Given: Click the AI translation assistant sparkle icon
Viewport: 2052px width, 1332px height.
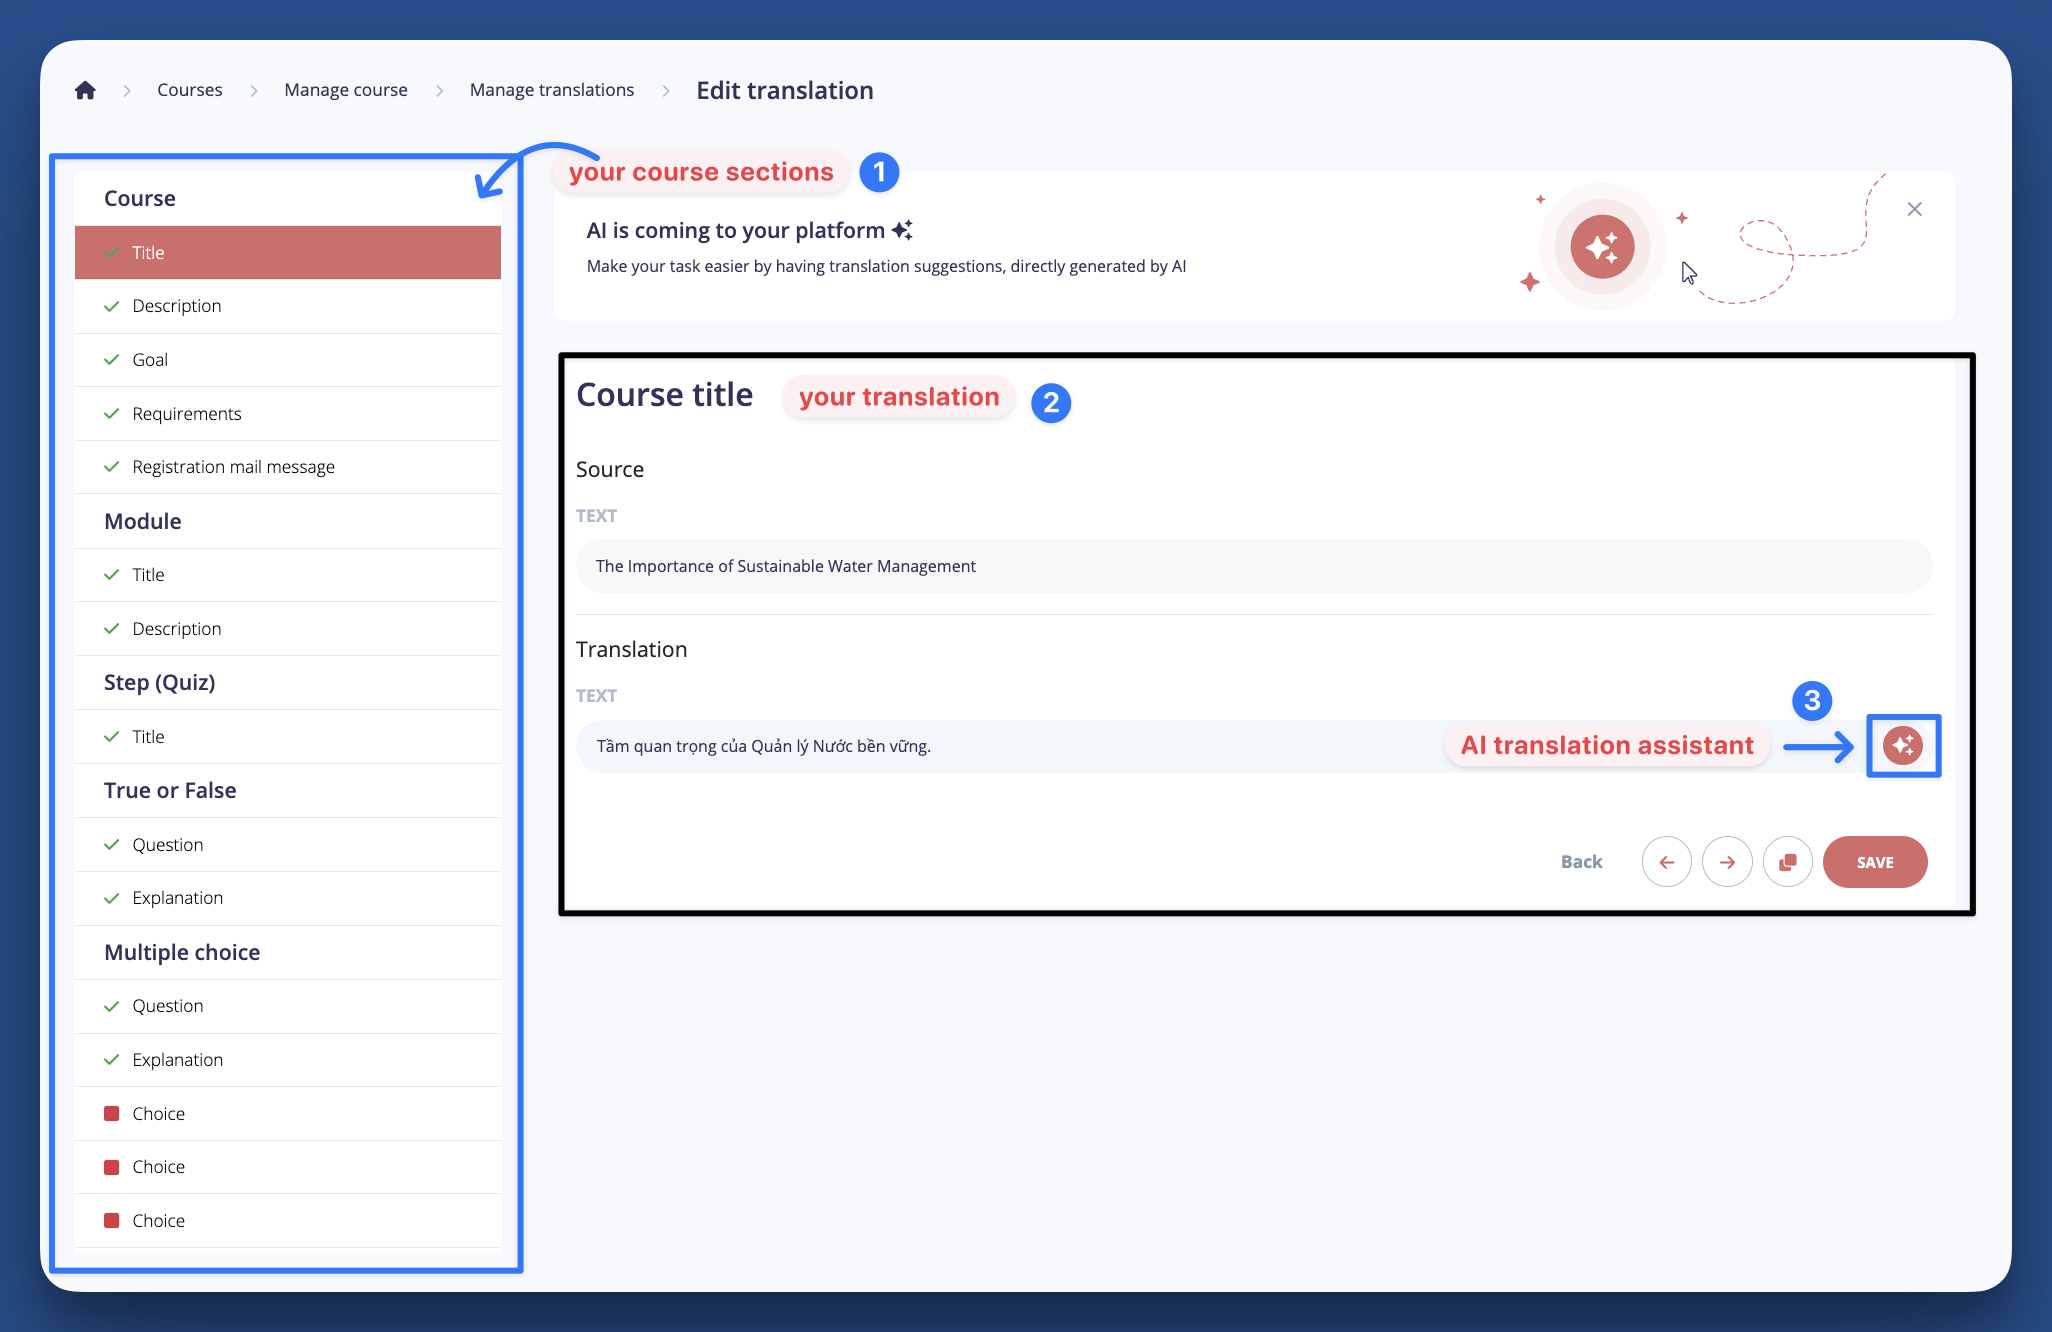Looking at the screenshot, I should [1902, 745].
